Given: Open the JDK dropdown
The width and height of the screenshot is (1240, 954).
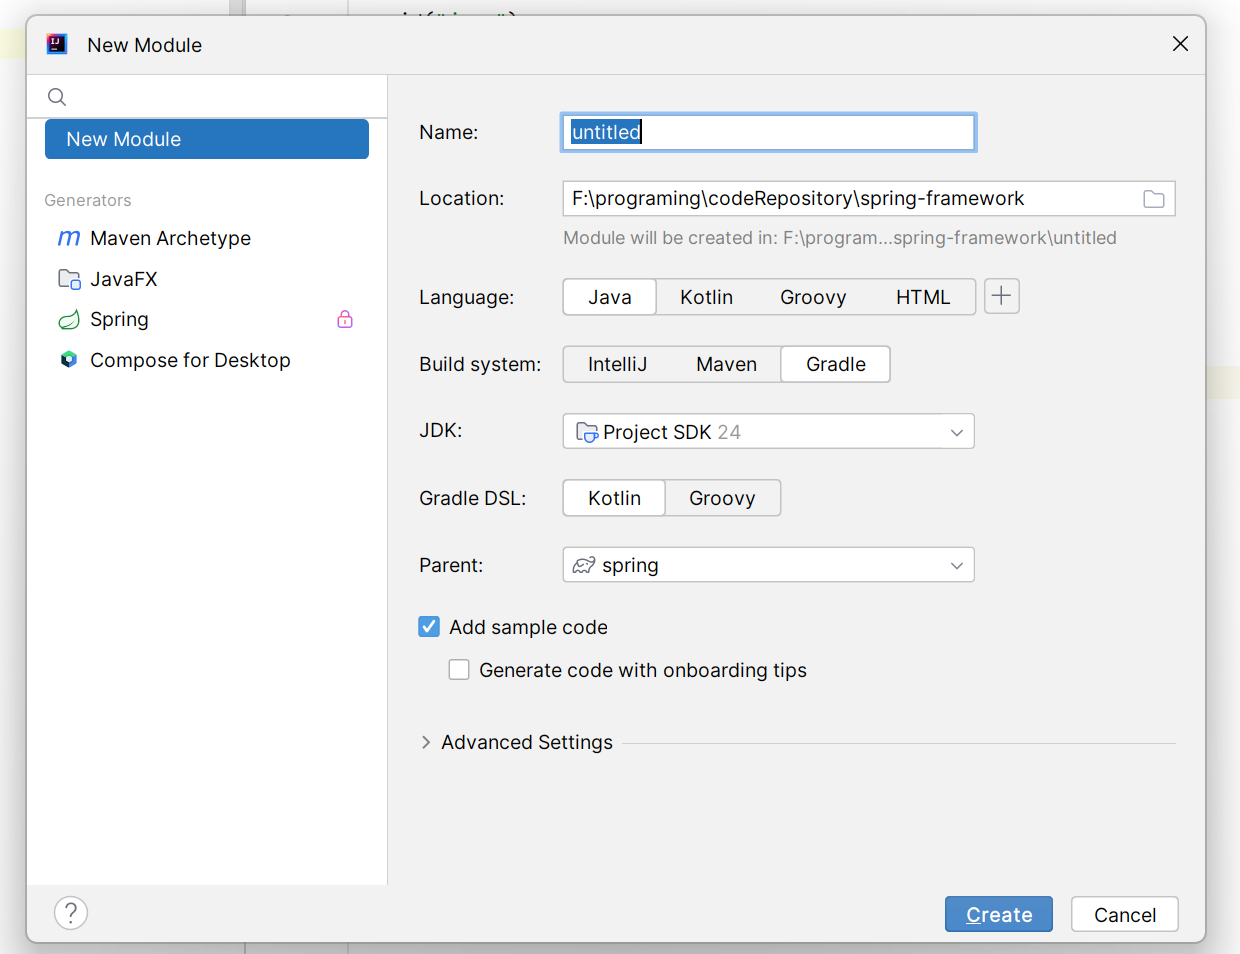Looking at the screenshot, I should [769, 432].
